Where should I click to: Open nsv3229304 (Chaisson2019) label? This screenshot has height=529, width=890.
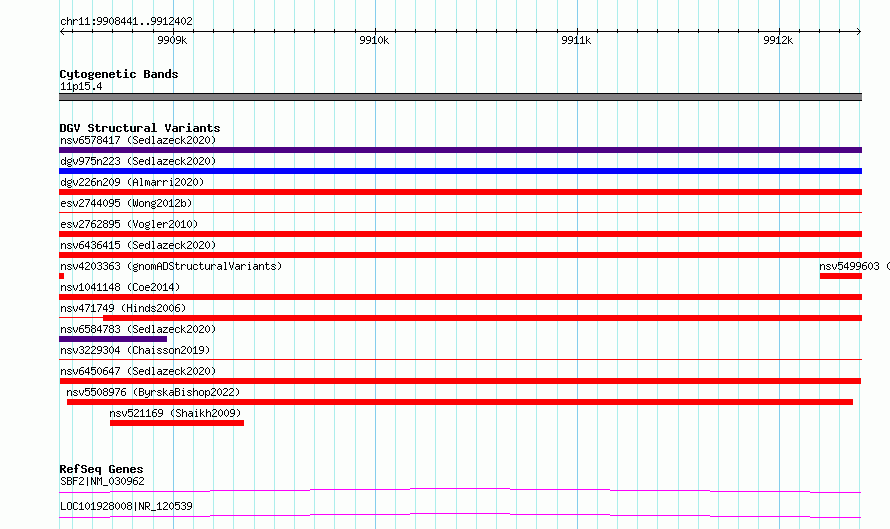coord(135,350)
